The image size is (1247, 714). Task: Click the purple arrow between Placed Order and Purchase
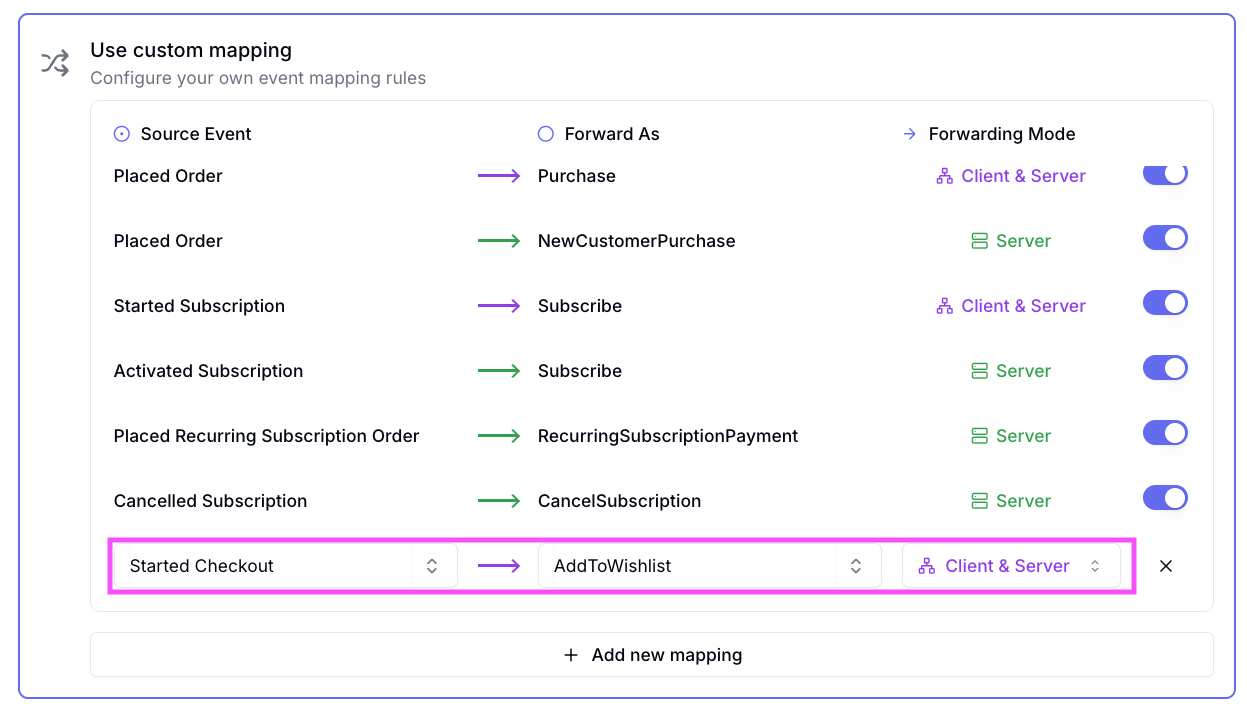click(499, 175)
